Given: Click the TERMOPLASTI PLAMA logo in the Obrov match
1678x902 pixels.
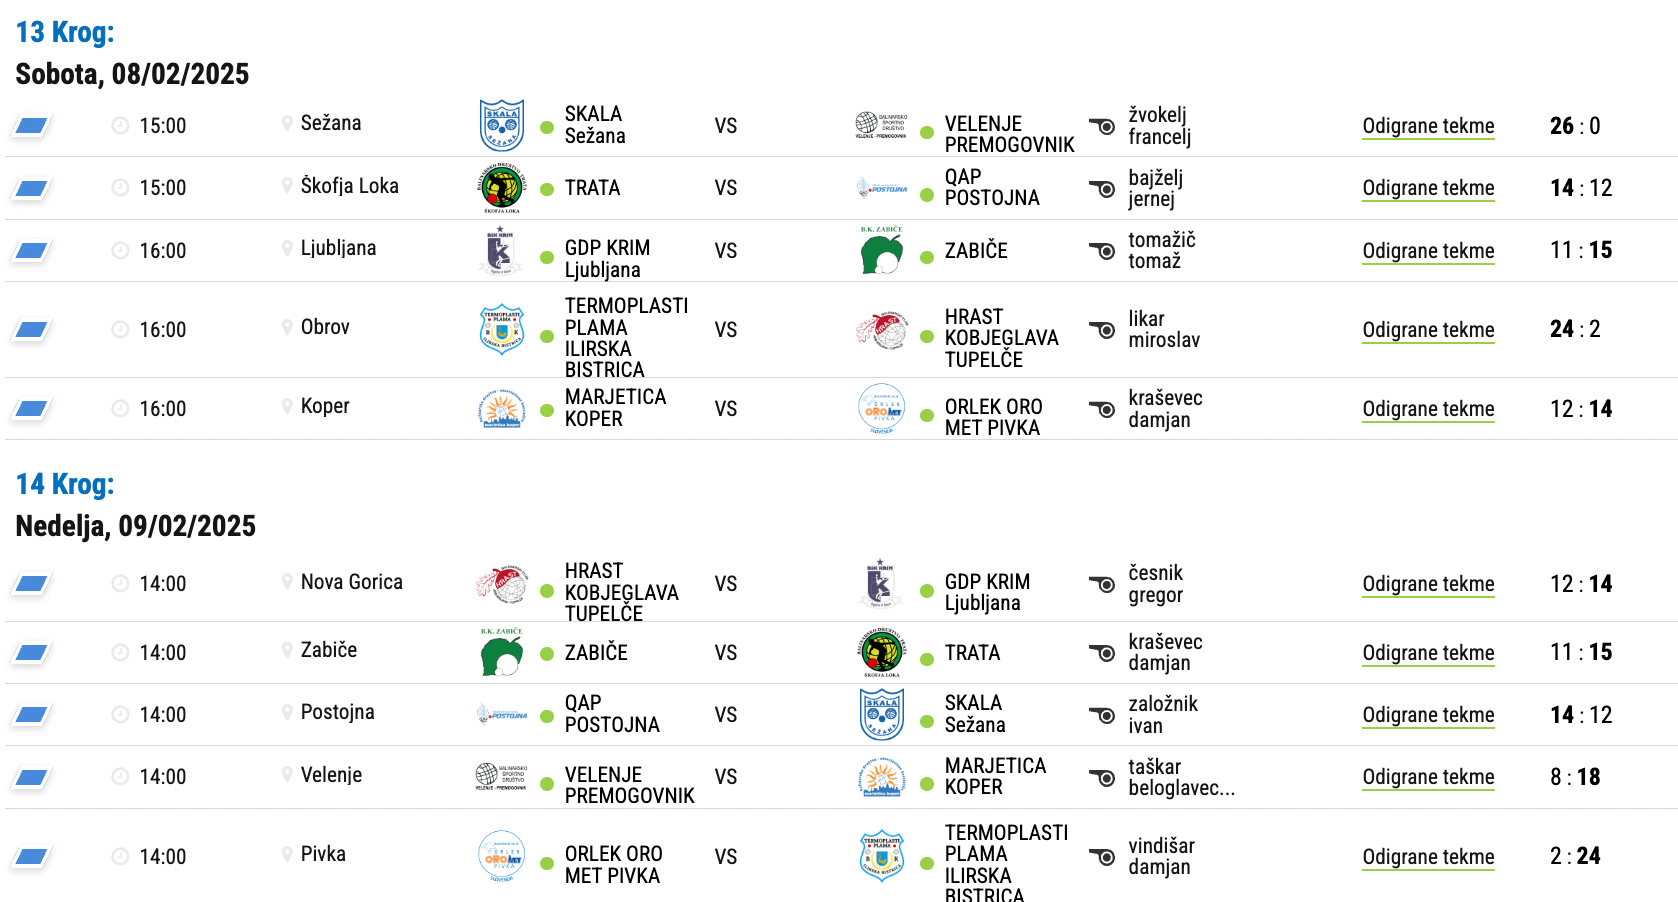Looking at the screenshot, I should pyautogui.click(x=502, y=329).
